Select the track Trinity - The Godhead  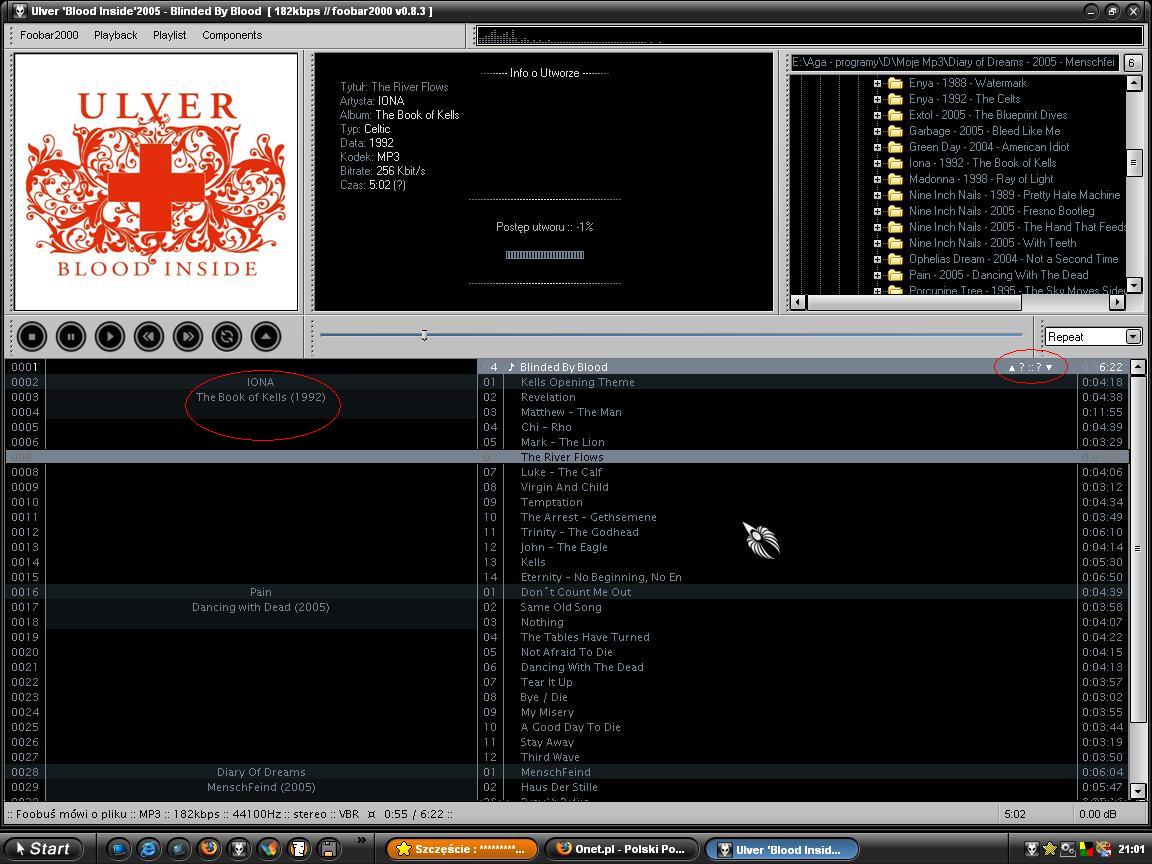point(580,532)
